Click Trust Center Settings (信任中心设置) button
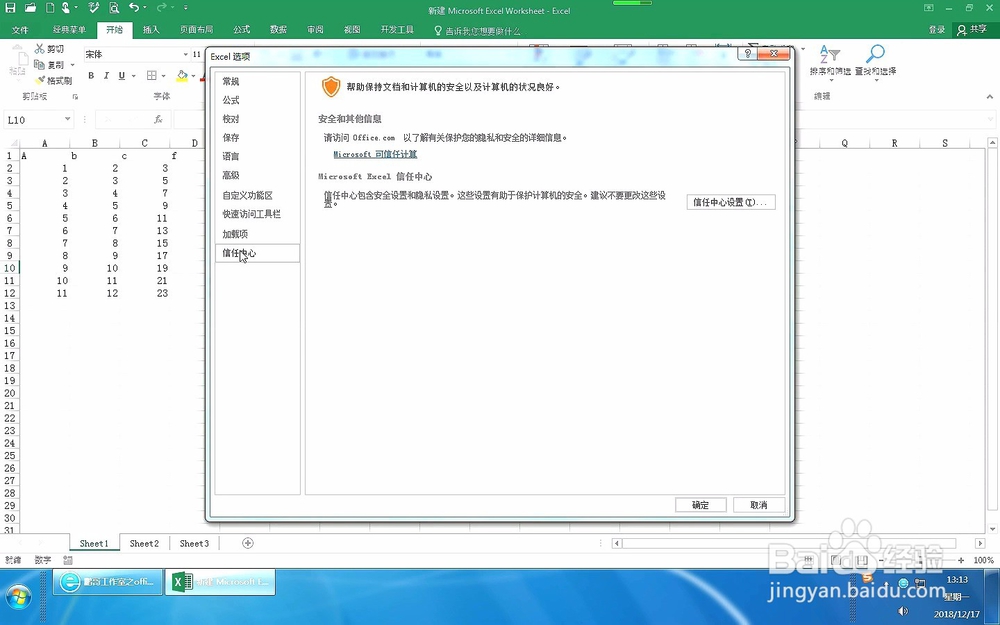1000x625 pixels. tap(731, 202)
